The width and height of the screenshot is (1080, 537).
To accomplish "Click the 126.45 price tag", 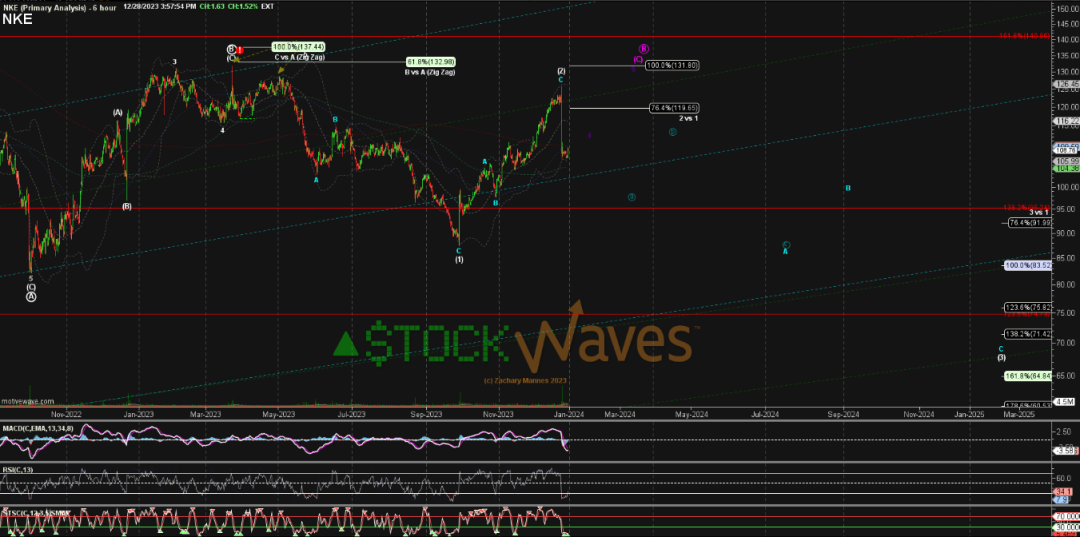I will pos(1066,85).
